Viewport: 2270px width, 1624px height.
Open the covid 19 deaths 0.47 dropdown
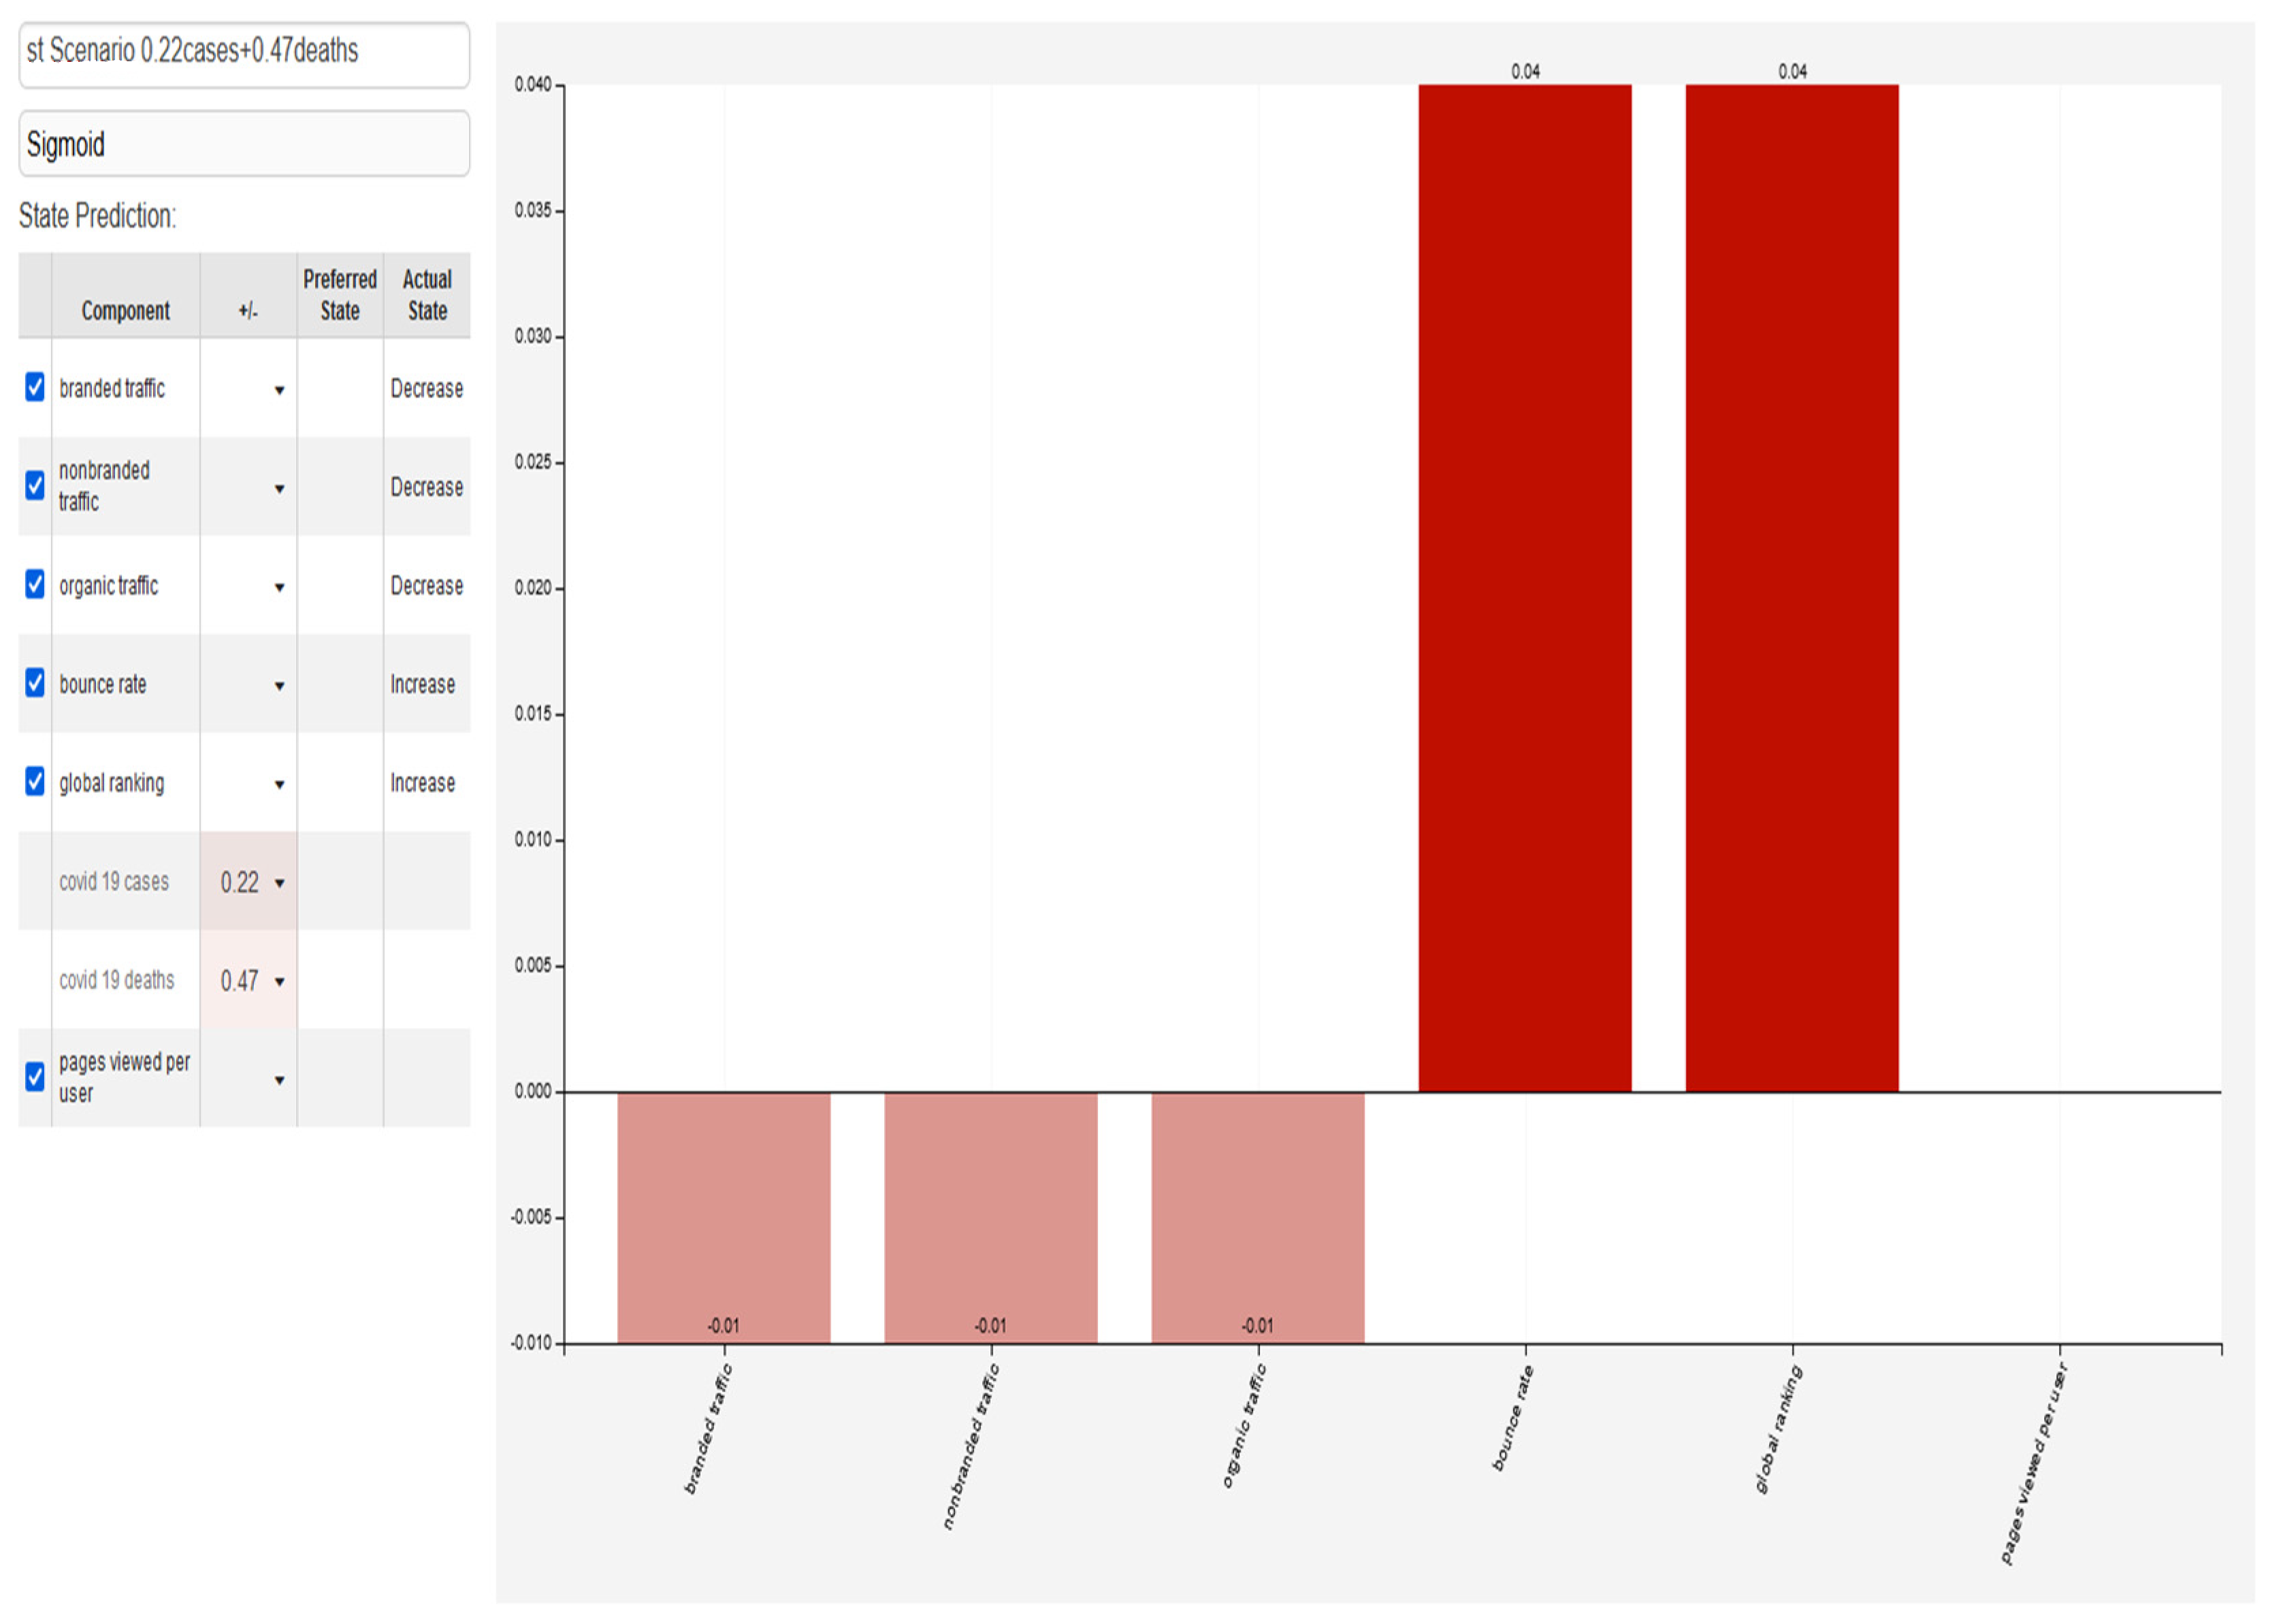click(279, 982)
